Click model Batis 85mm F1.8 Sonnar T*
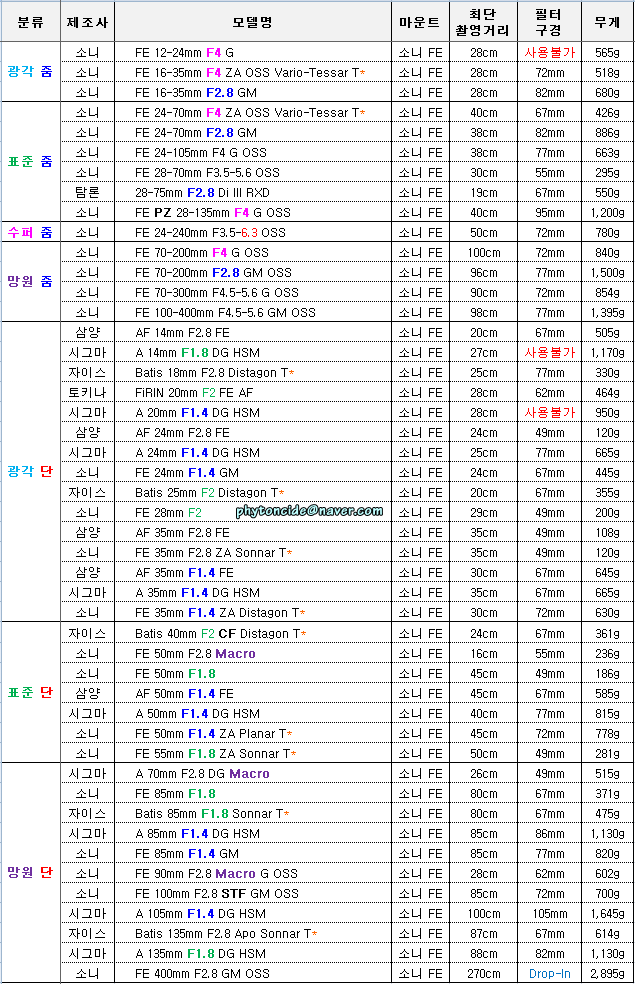635x984 pixels. [212, 815]
